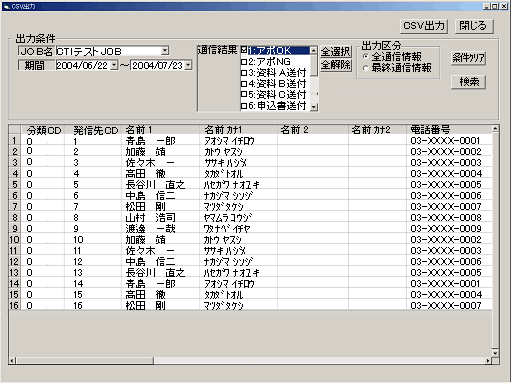Viewport: 511px width, 383px height.
Task: Check the 5:資料C送付 checkbox
Action: 244,95
